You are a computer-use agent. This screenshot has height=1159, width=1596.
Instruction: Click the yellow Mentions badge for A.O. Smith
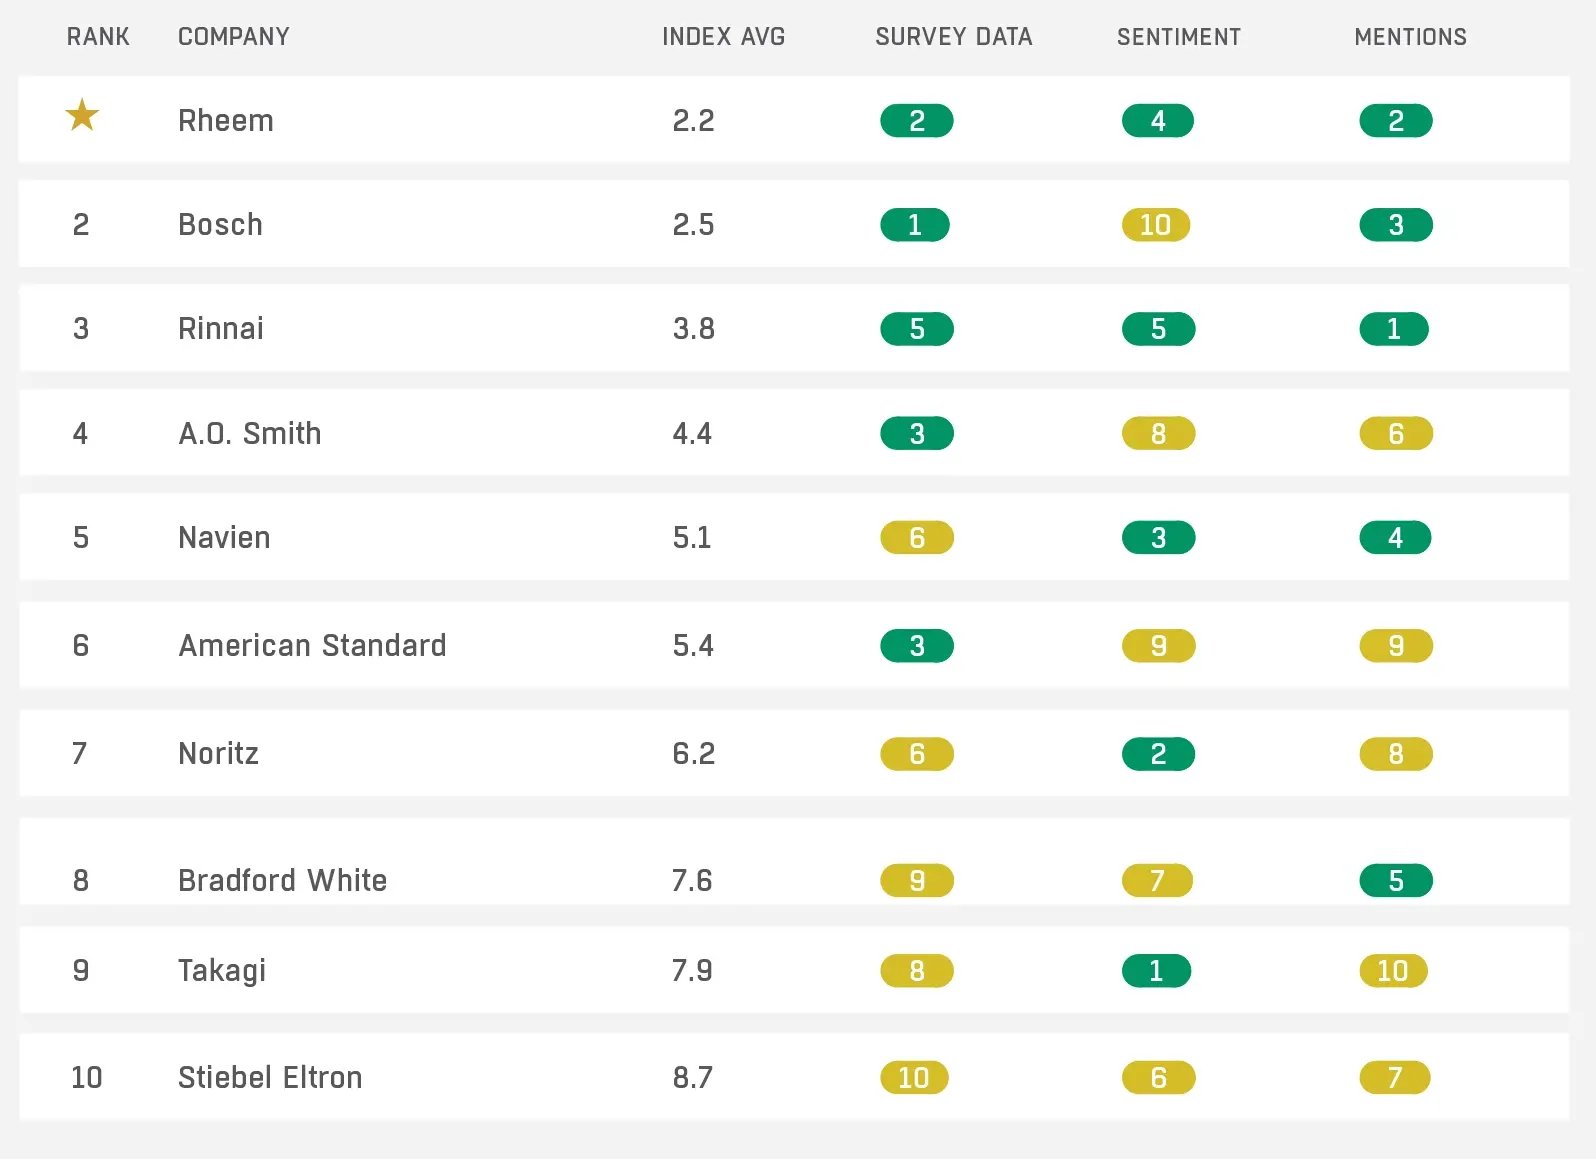pos(1396,434)
